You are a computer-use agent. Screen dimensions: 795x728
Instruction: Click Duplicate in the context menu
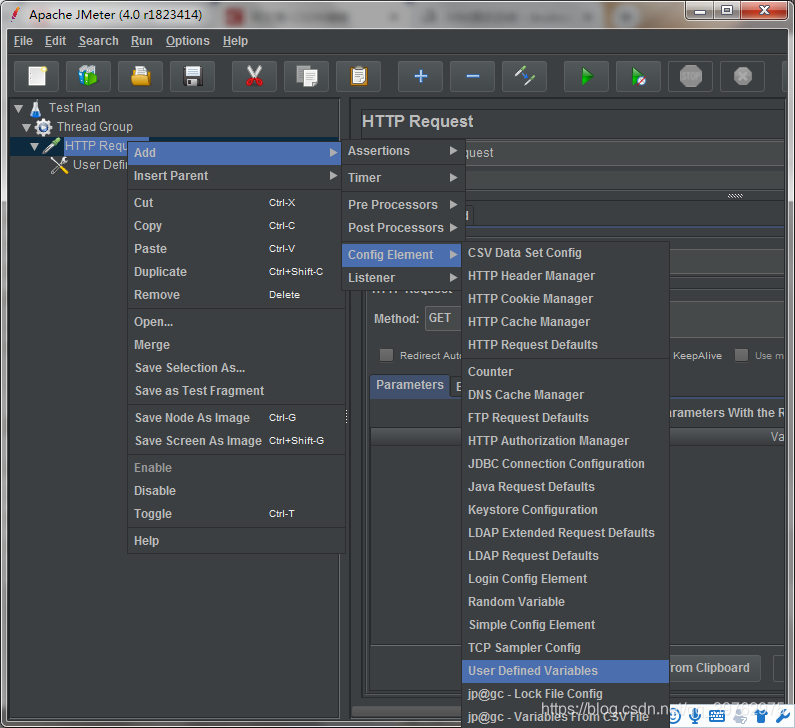(236, 272)
